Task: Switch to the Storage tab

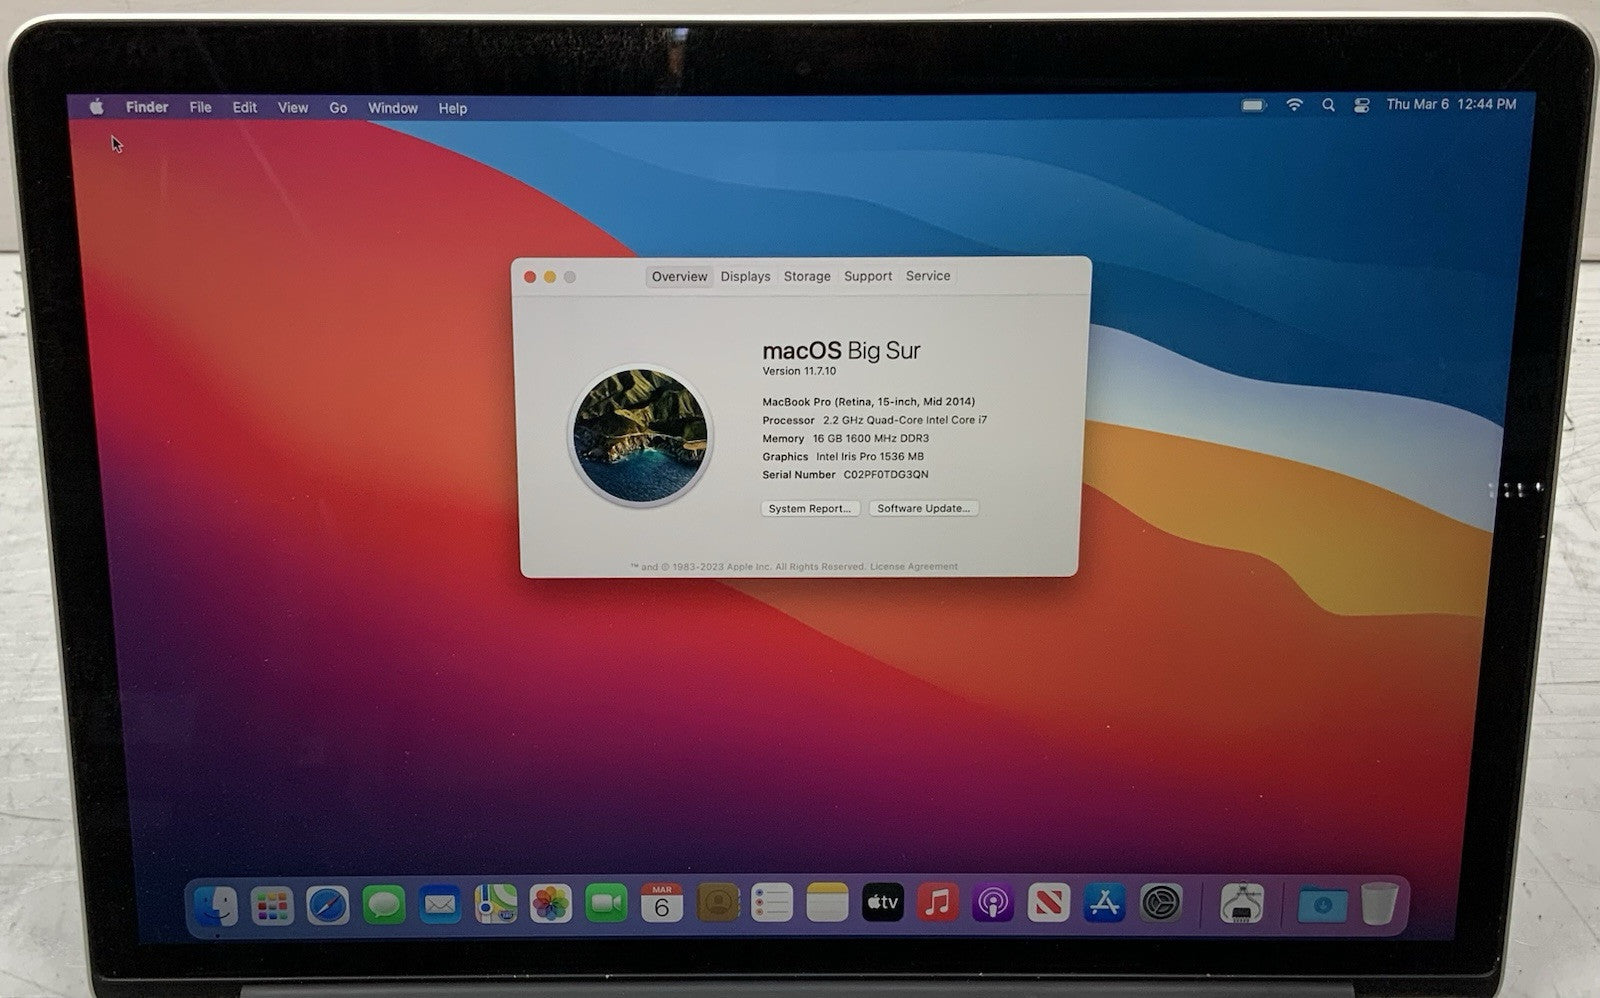Action: tap(807, 277)
